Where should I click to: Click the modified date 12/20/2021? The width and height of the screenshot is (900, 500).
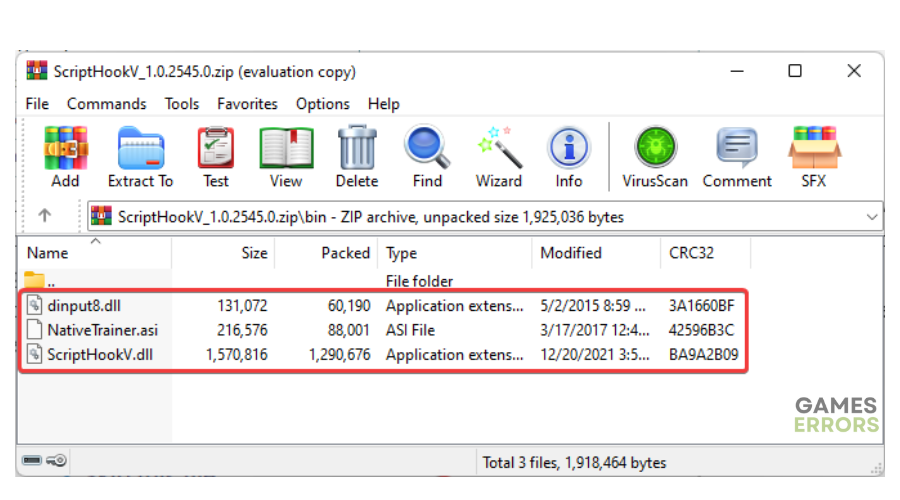pyautogui.click(x=595, y=354)
